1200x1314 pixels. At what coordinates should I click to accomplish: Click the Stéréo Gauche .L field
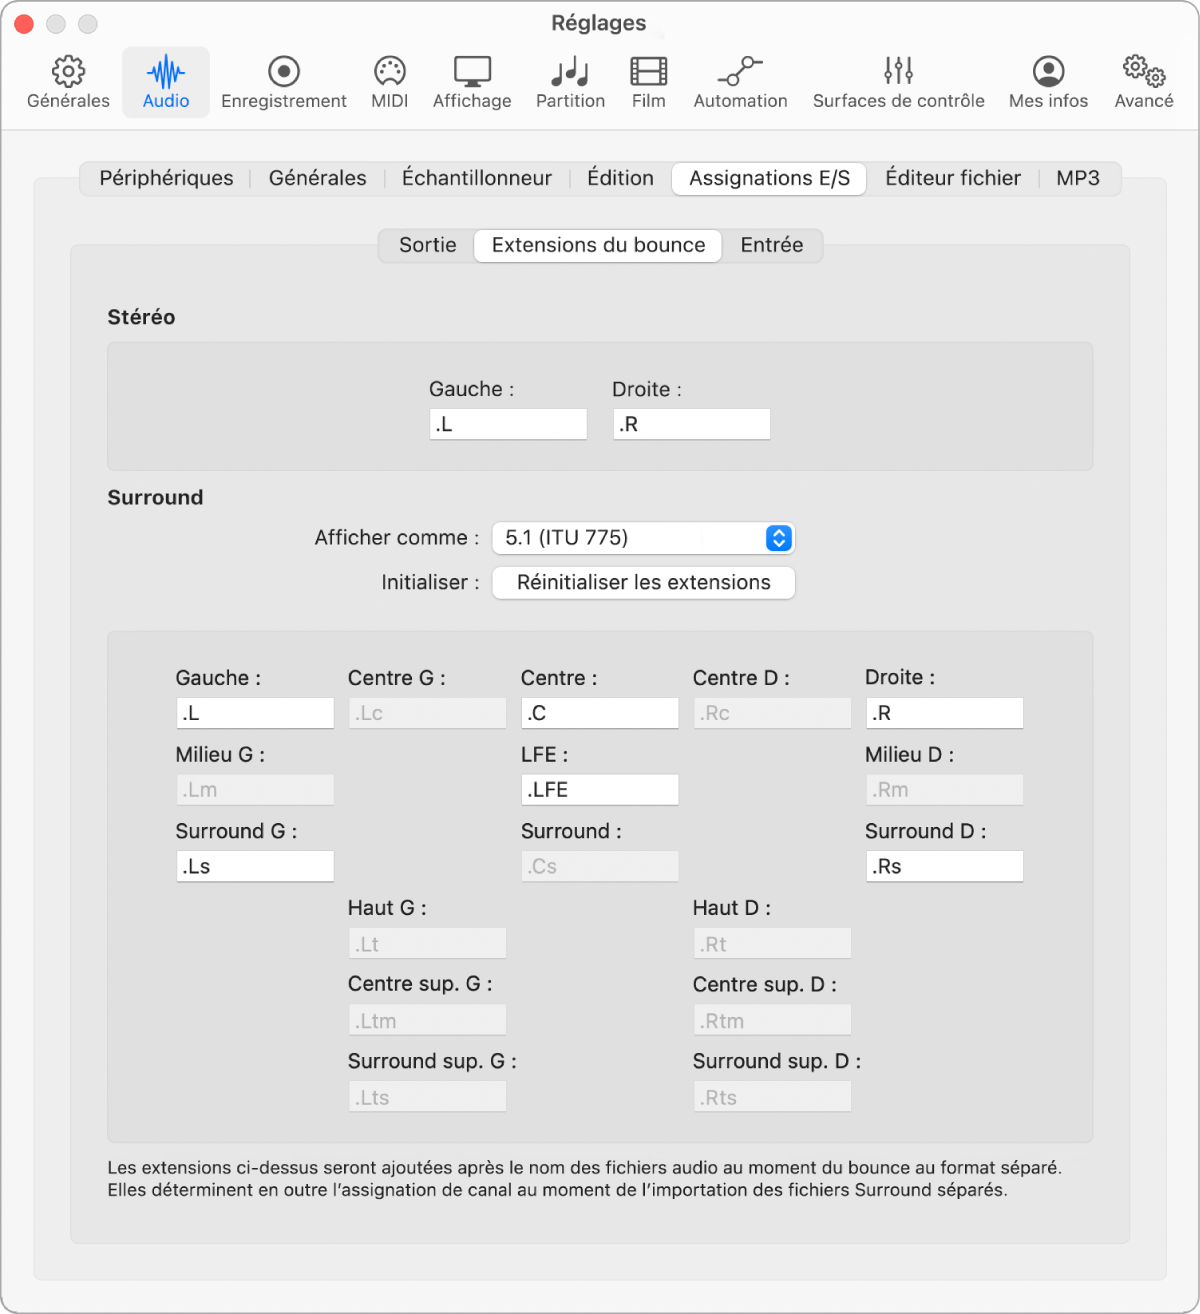coord(508,424)
